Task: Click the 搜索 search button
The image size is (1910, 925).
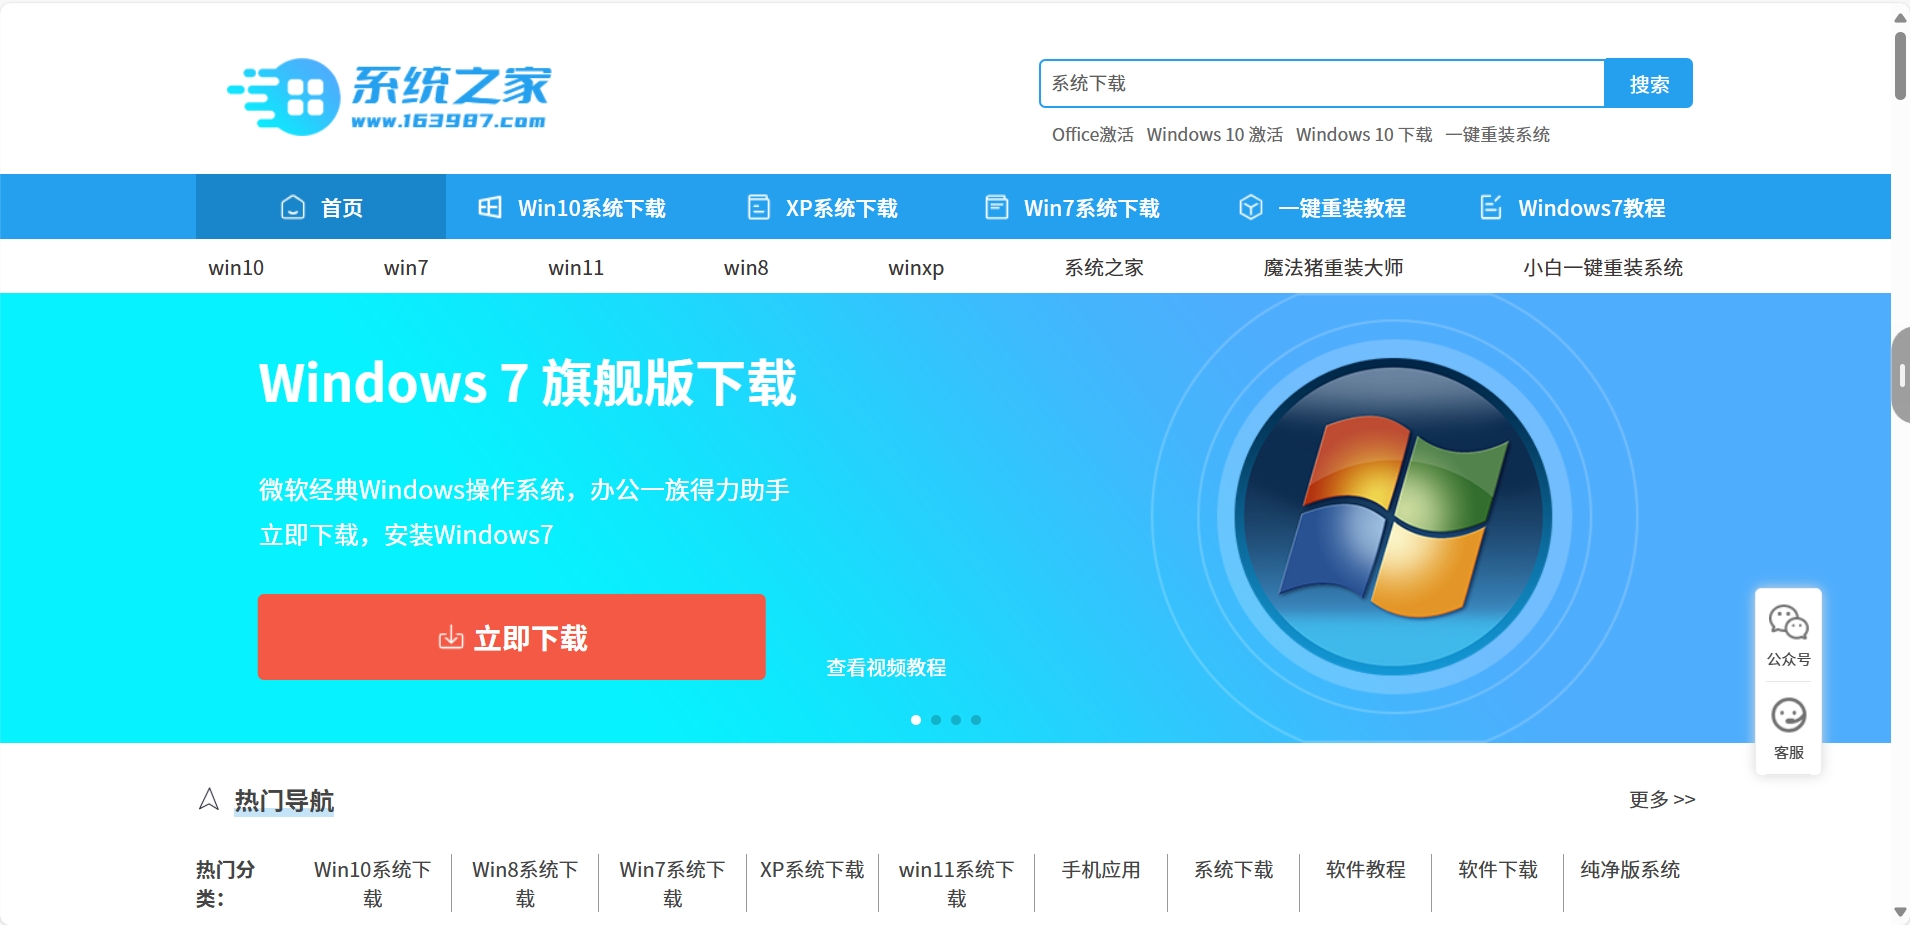Action: [1649, 83]
